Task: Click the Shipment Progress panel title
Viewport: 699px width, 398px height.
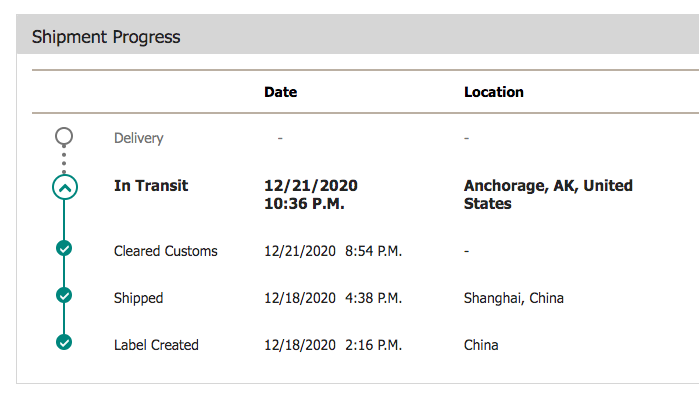Action: pyautogui.click(x=106, y=37)
